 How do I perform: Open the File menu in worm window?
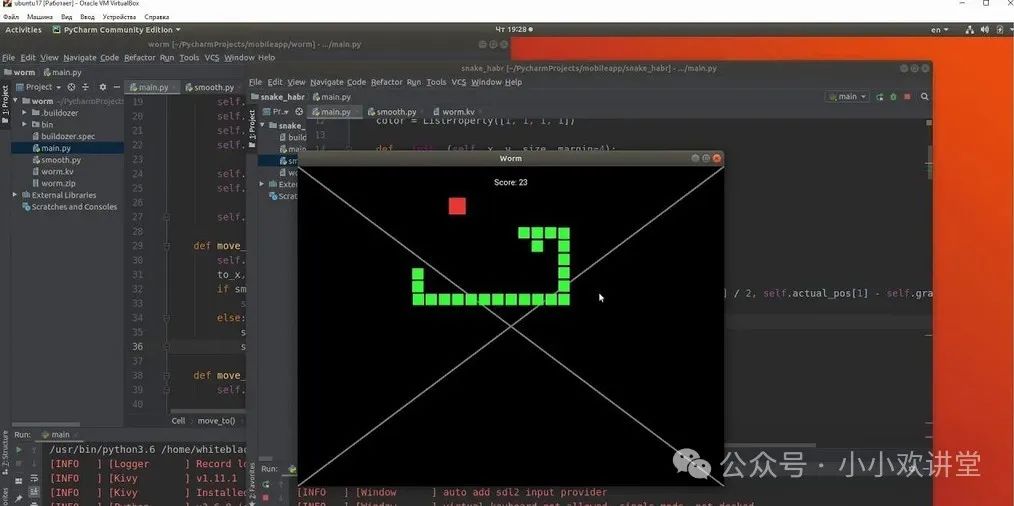(x=8, y=58)
